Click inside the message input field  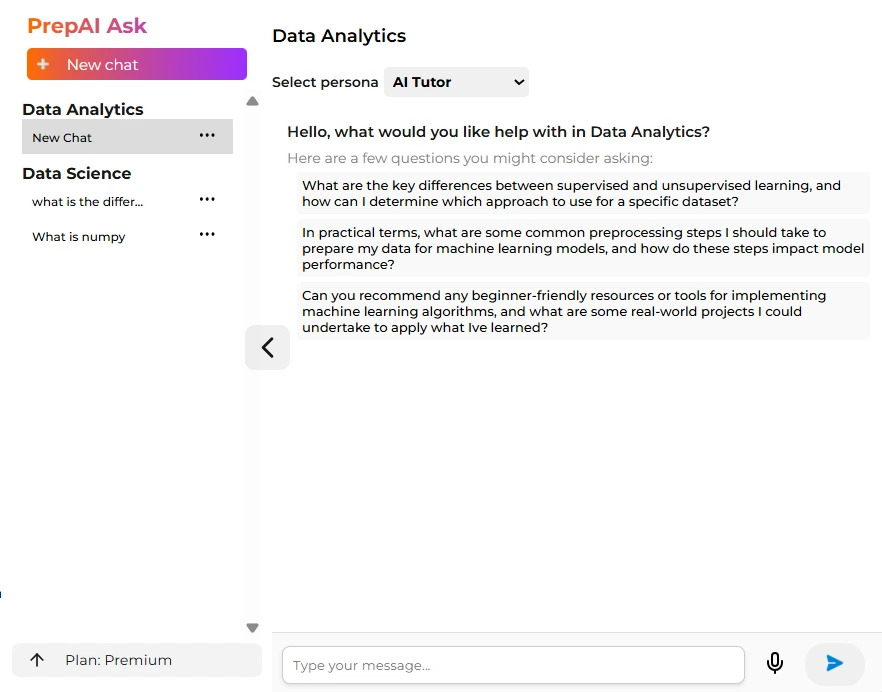click(x=512, y=664)
